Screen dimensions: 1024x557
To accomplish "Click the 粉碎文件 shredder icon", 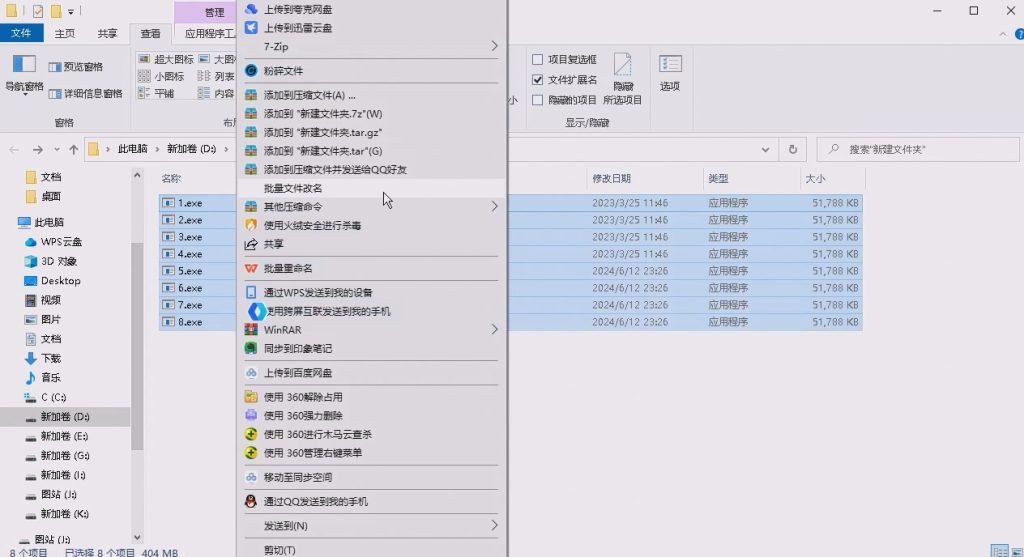I will pos(252,71).
